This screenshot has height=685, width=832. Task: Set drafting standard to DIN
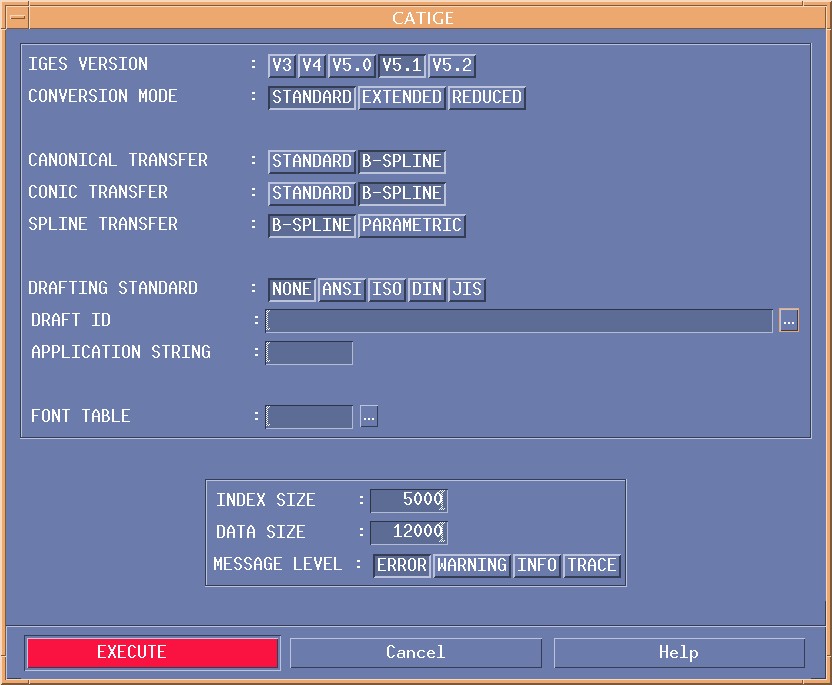427,289
